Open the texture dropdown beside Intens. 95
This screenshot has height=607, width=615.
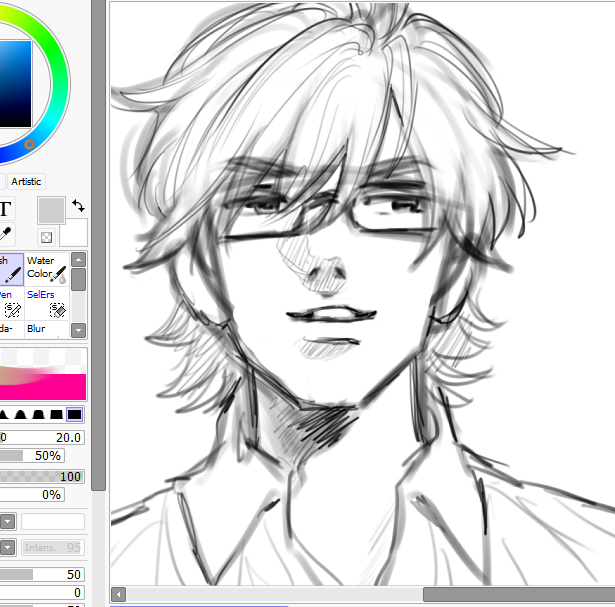point(7,547)
